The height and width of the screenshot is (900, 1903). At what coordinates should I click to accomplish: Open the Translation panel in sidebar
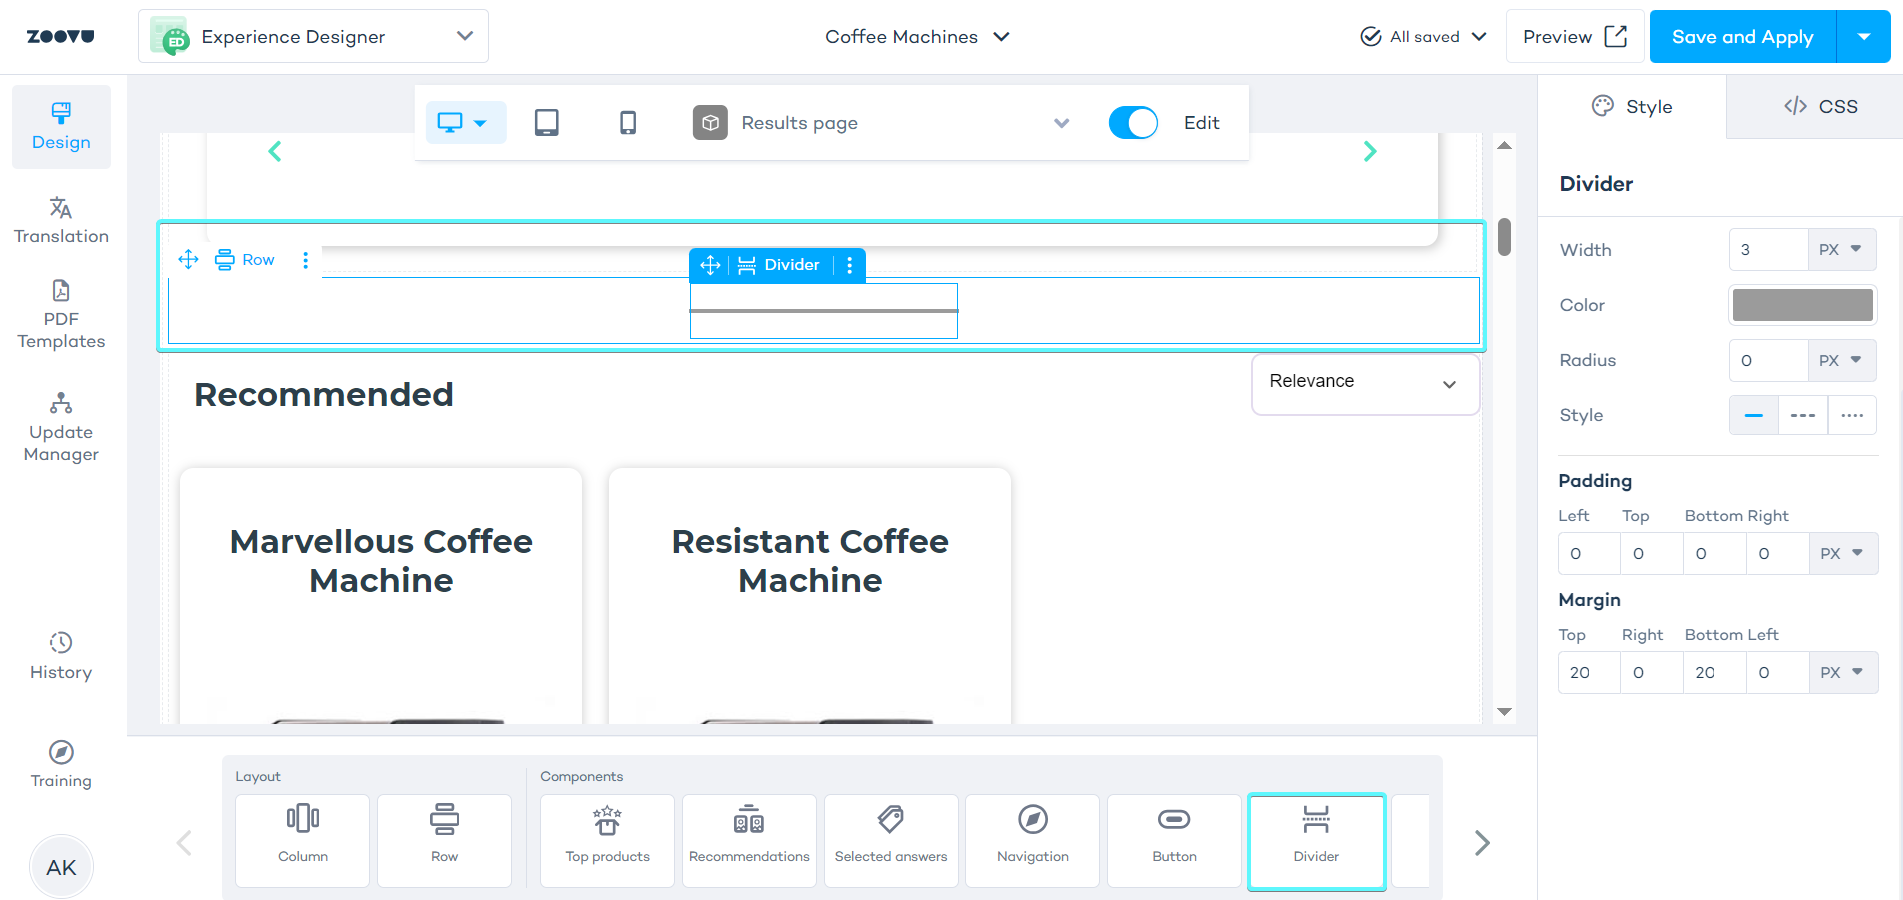[61, 220]
